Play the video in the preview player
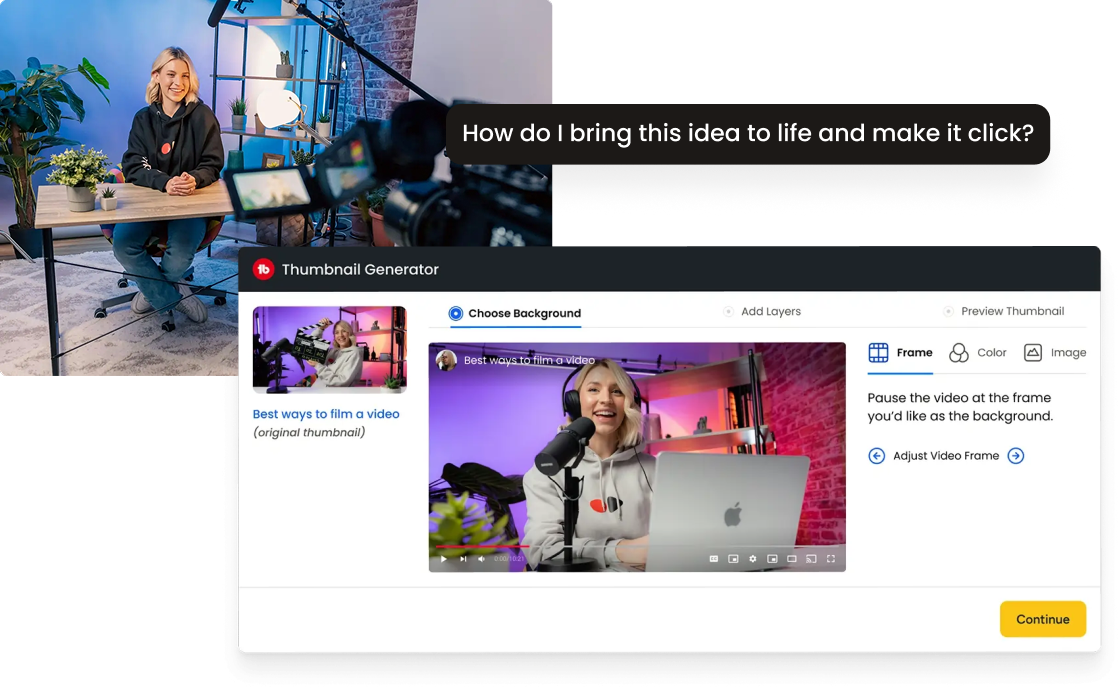This screenshot has width=1120, height=689. point(444,559)
